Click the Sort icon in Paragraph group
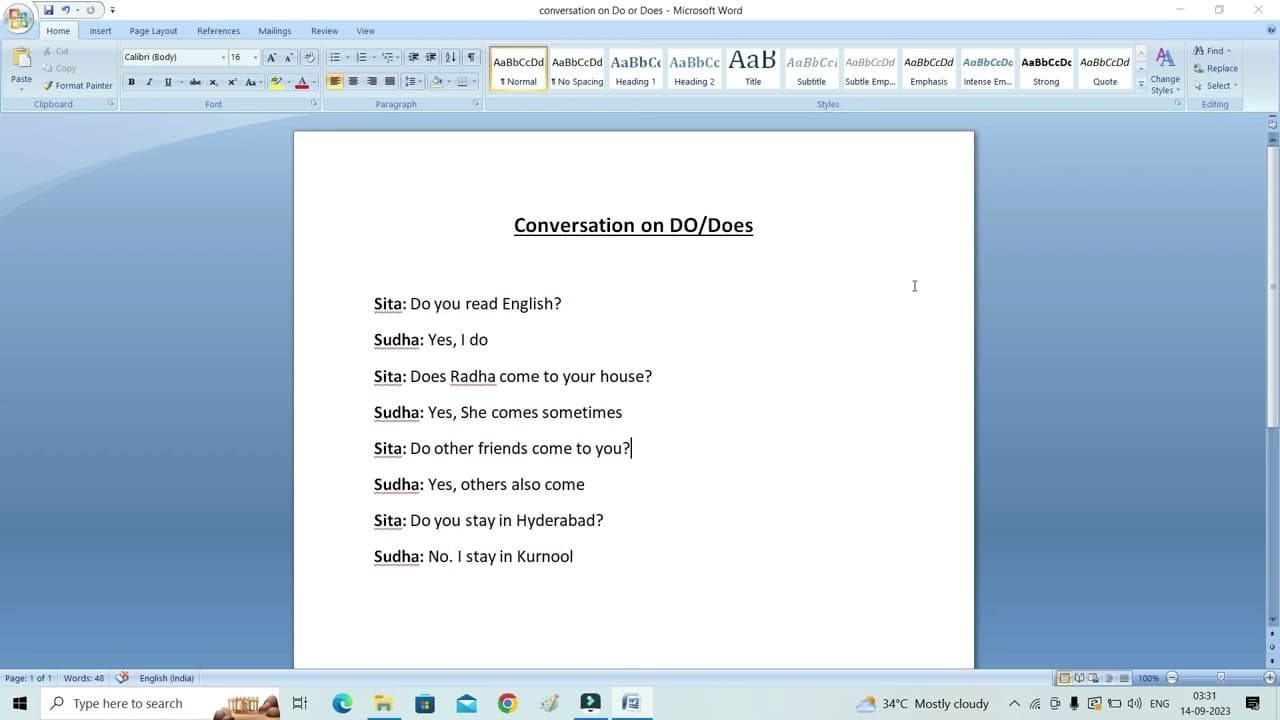1280x720 pixels. [x=451, y=58]
